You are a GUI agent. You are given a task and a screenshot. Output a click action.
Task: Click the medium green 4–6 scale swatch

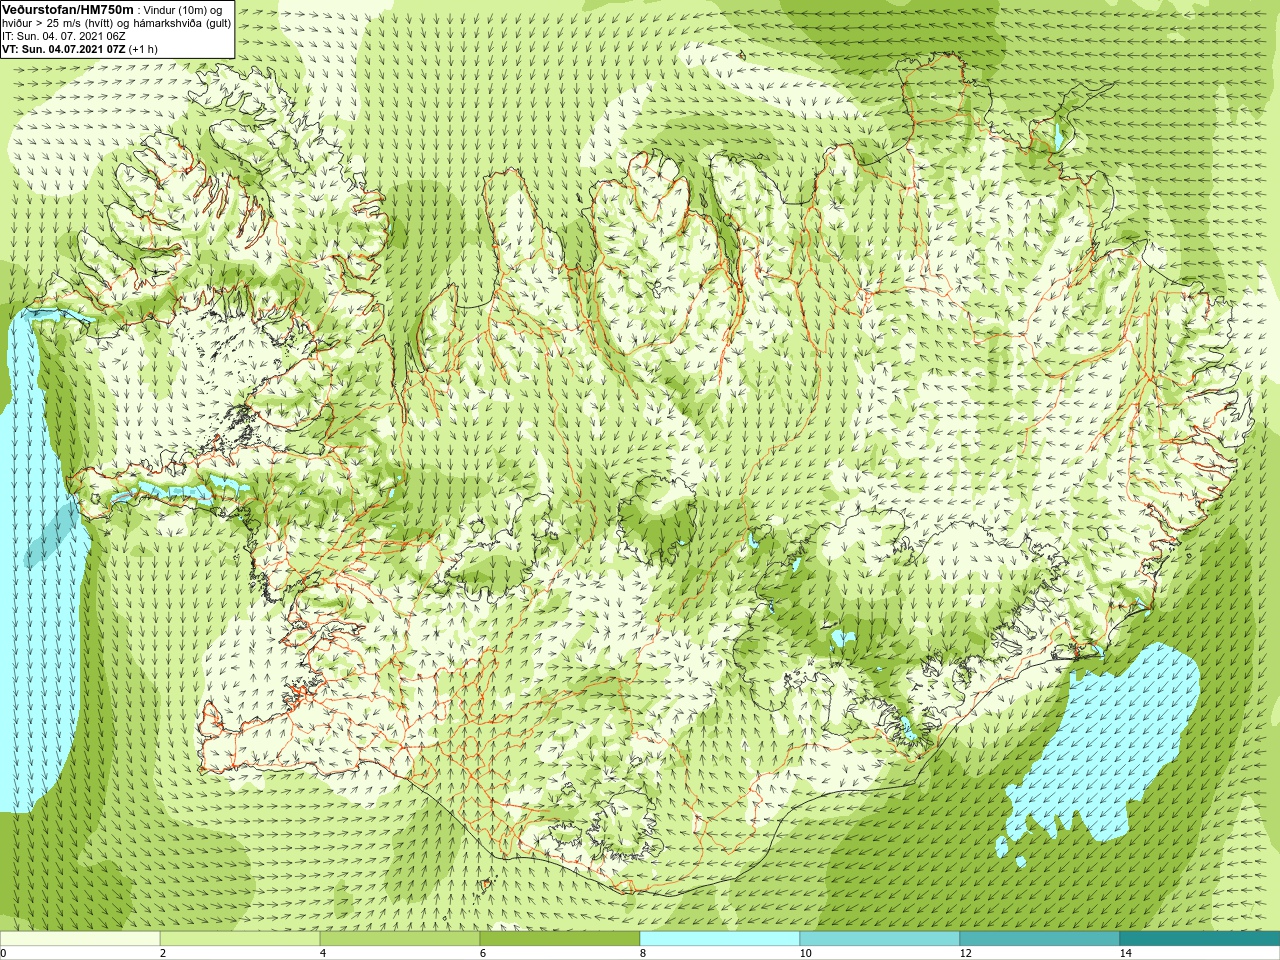click(400, 939)
